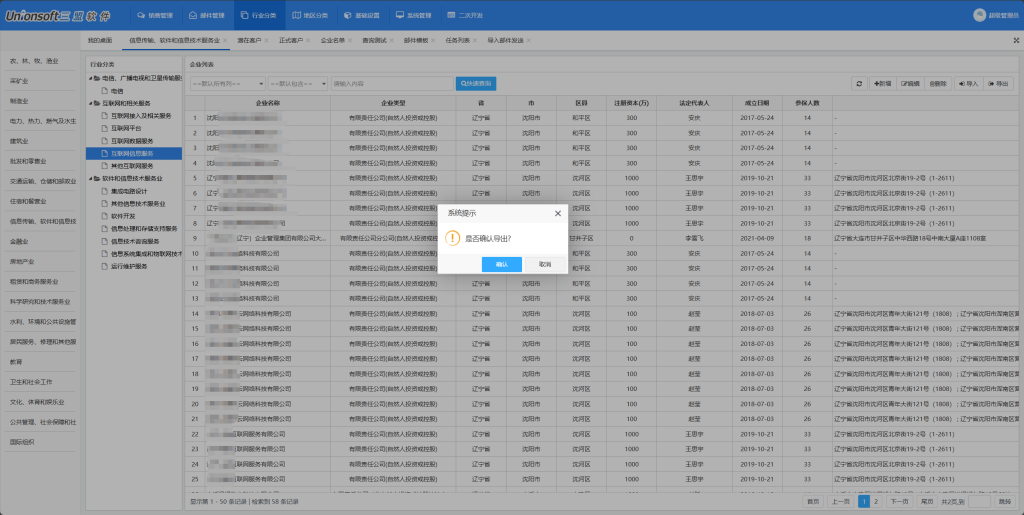The image size is (1024, 515).
Task: Select 软件开发 tree item
Action: [x=123, y=216]
